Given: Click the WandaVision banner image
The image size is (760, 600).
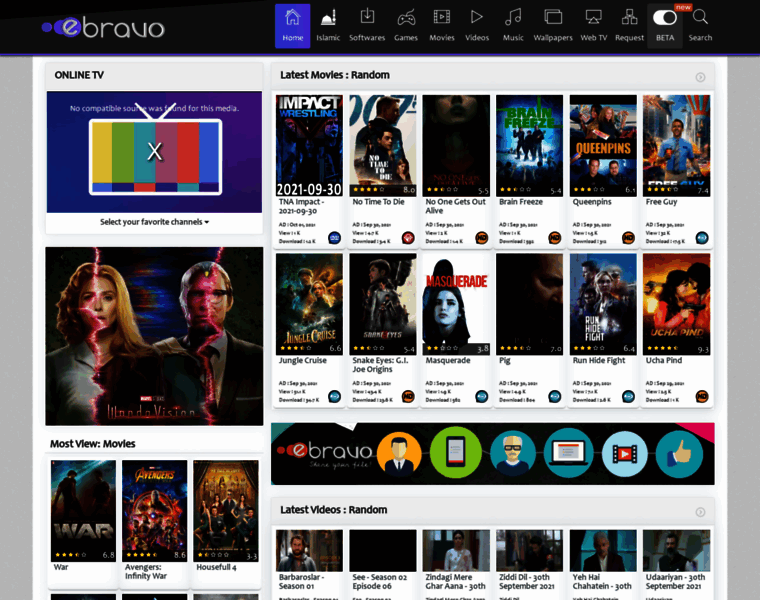Looking at the screenshot, I should click(154, 336).
